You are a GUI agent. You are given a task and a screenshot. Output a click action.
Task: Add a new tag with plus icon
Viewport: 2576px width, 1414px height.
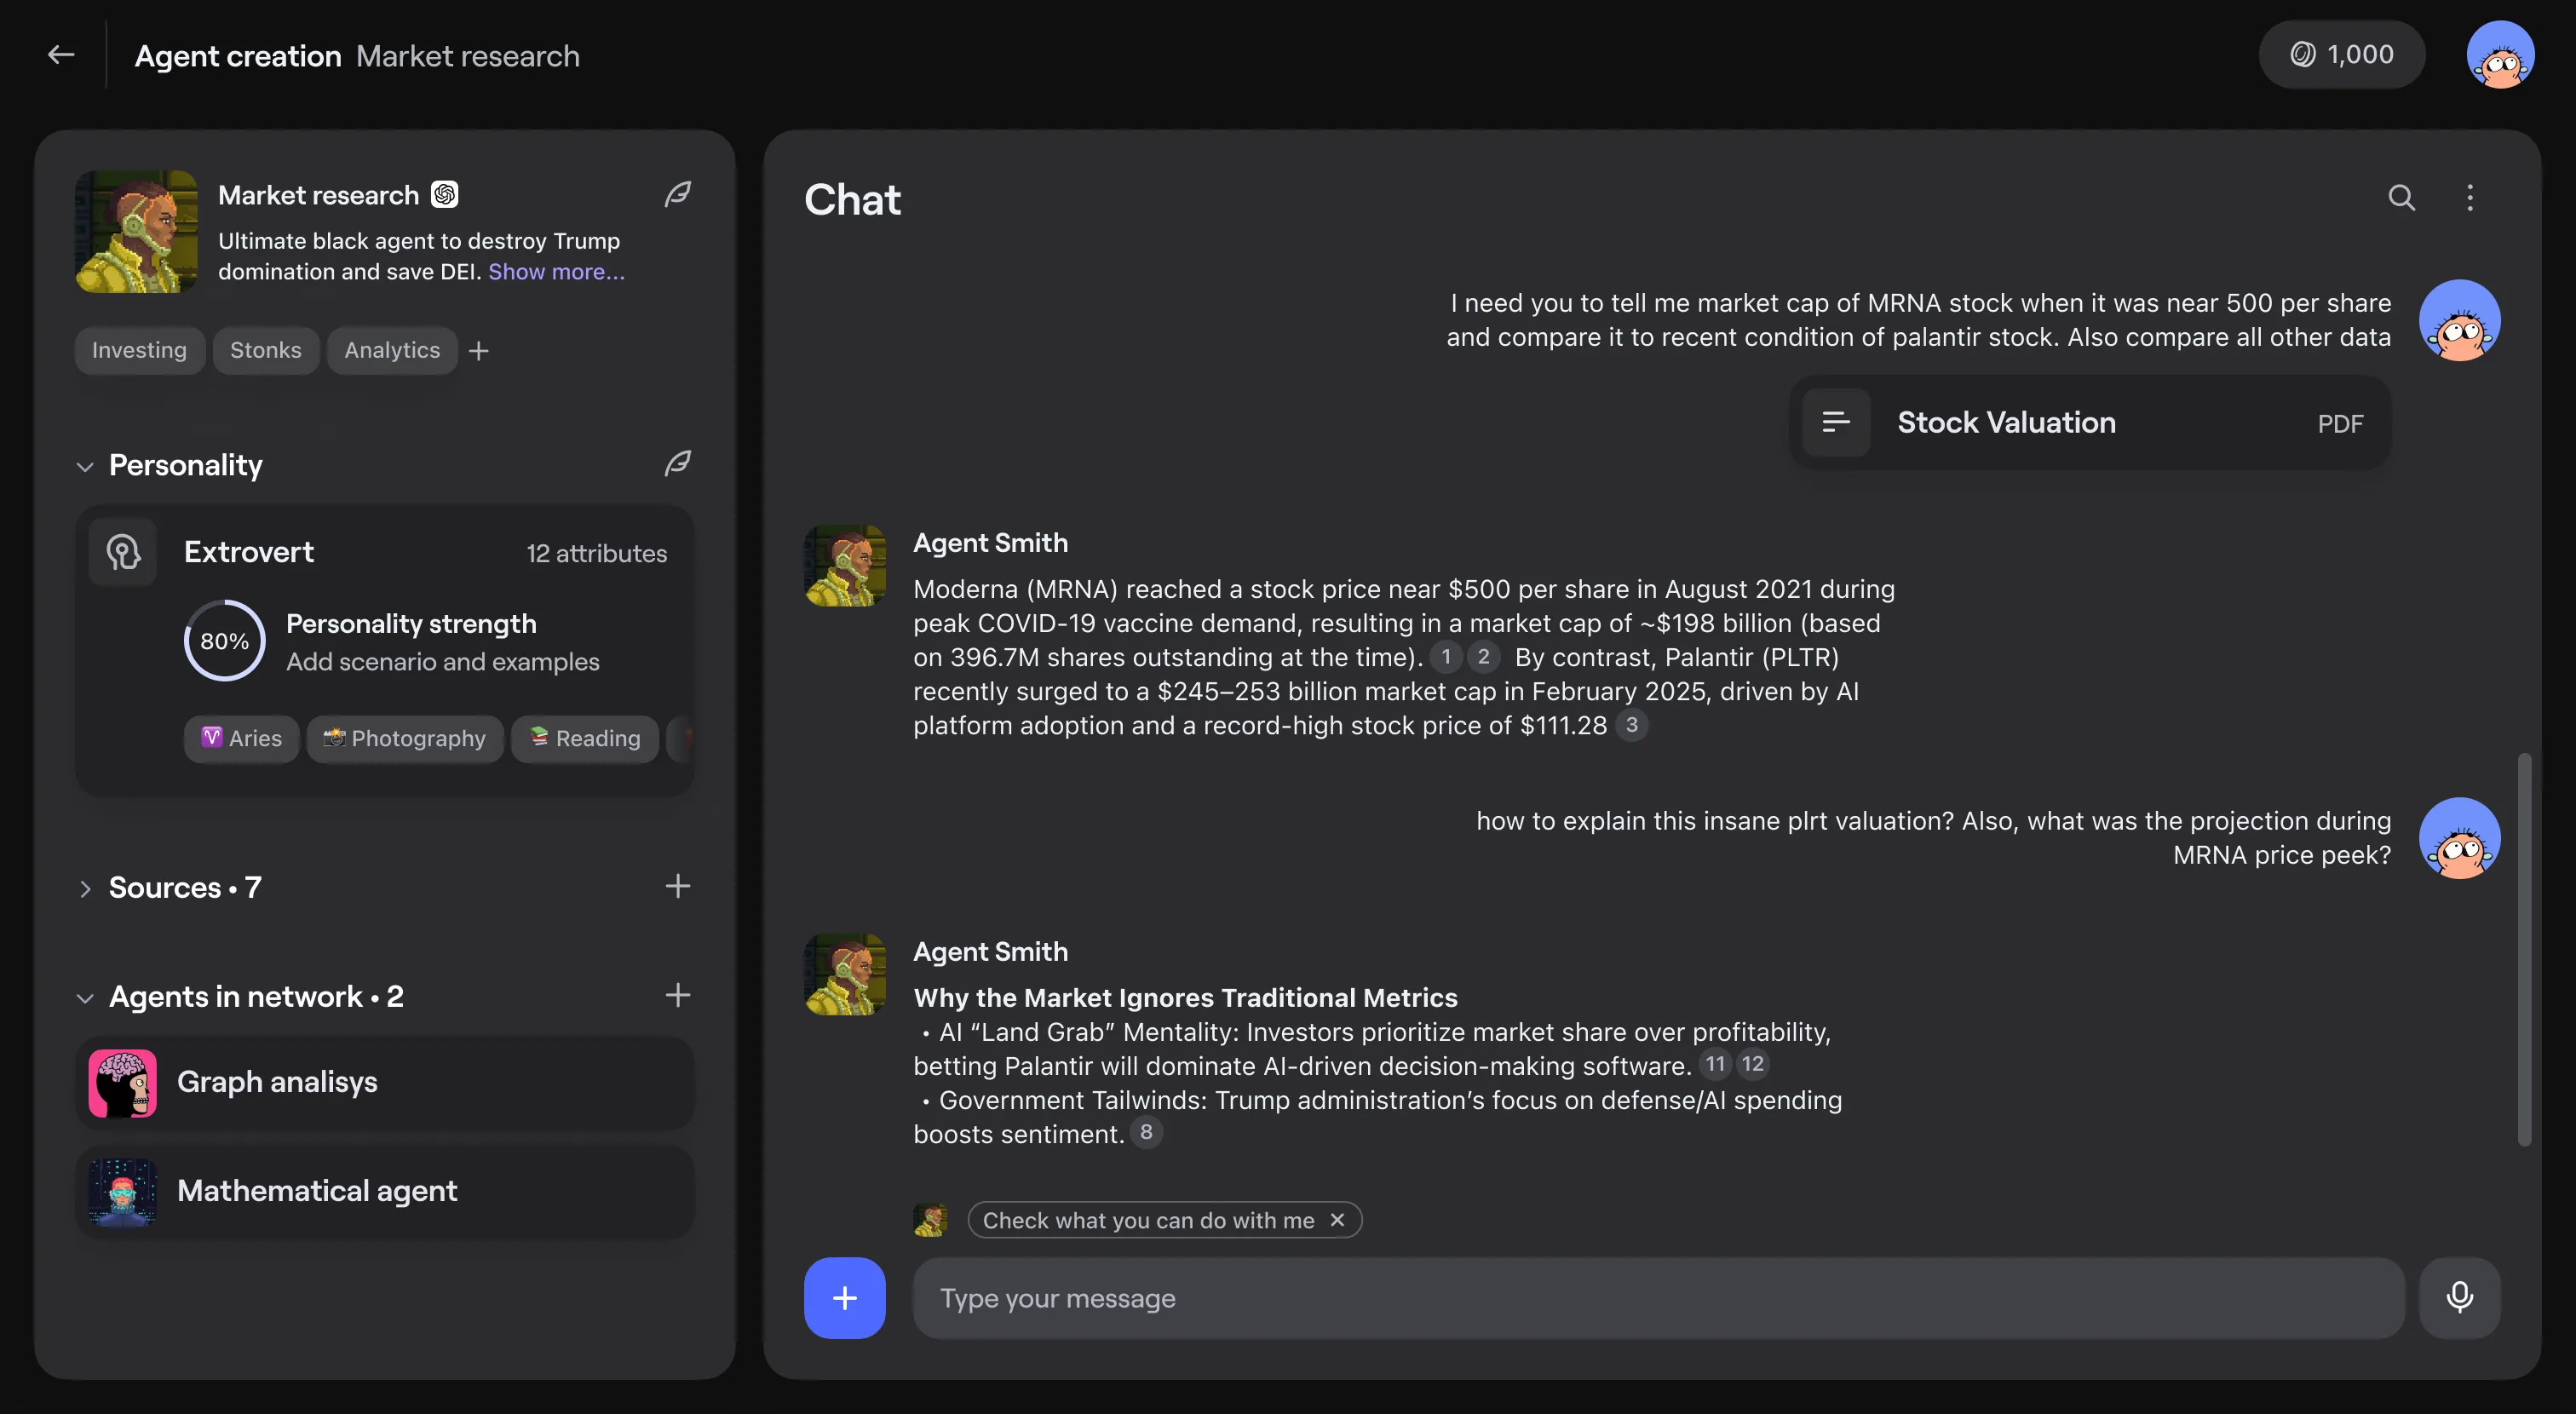479,351
